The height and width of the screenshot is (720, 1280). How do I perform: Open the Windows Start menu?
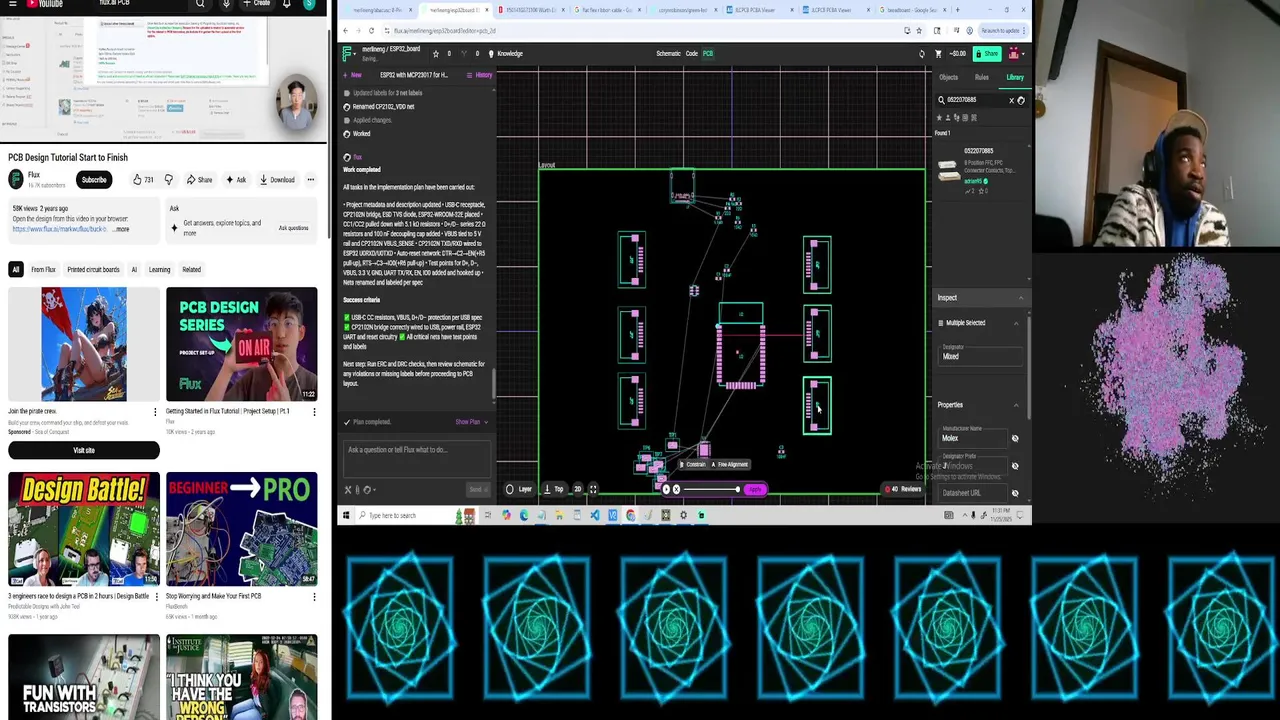pyautogui.click(x=346, y=515)
